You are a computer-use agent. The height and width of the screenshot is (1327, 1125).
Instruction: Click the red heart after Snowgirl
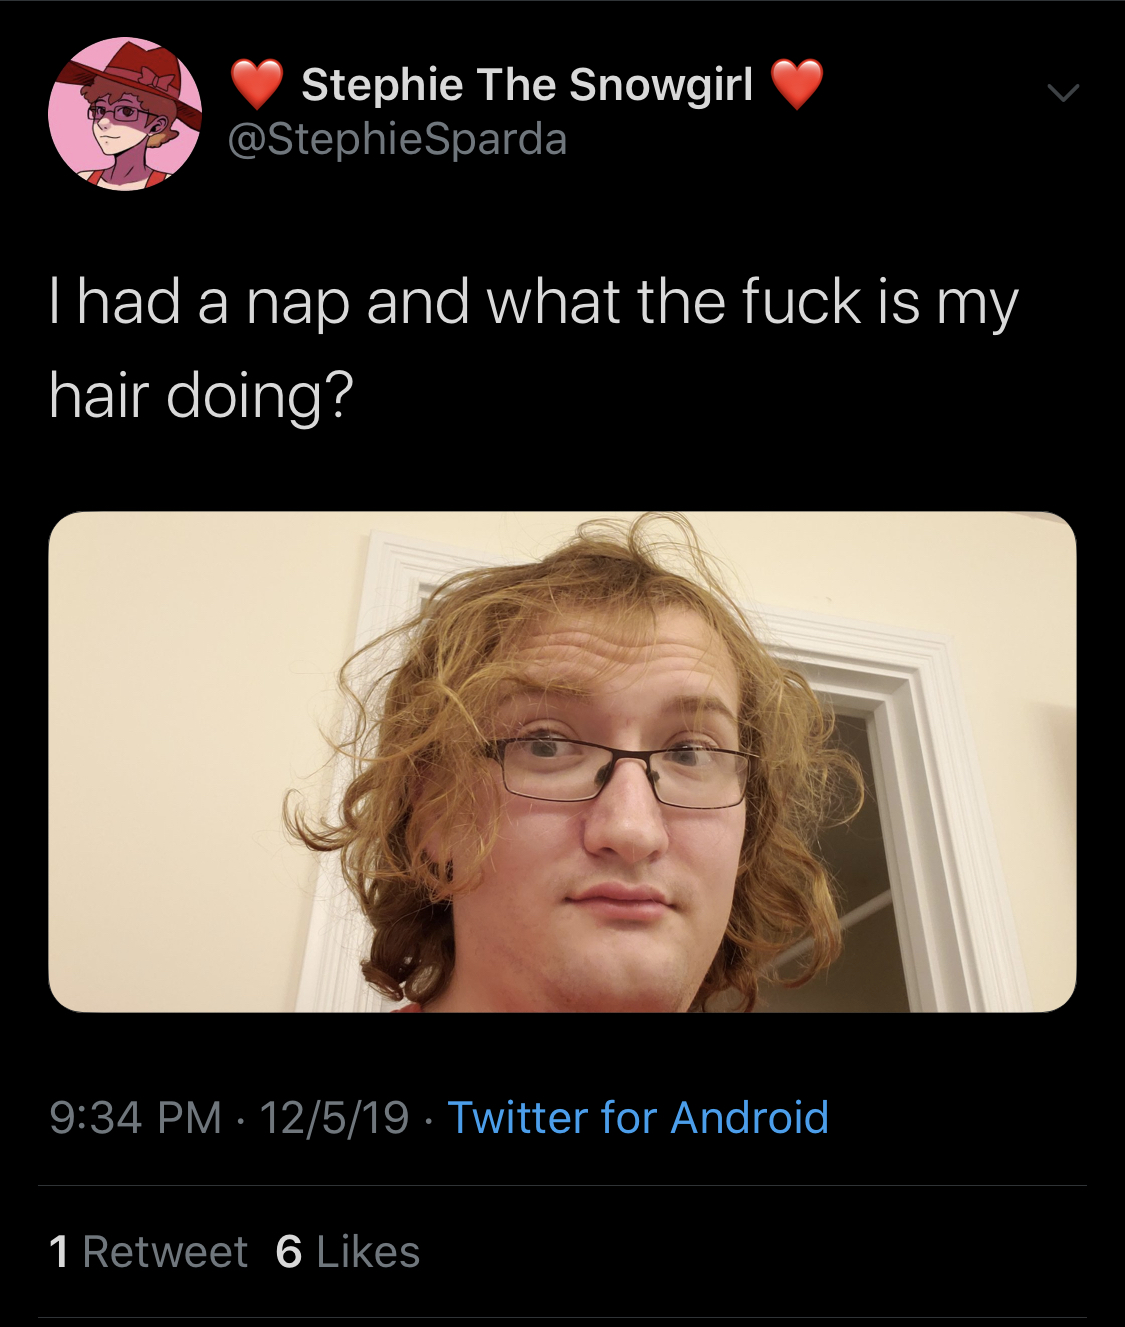[x=797, y=84]
